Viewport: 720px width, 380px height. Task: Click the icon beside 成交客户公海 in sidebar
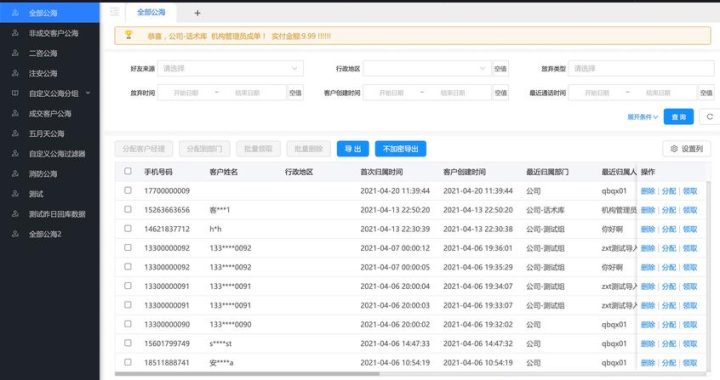coord(15,113)
